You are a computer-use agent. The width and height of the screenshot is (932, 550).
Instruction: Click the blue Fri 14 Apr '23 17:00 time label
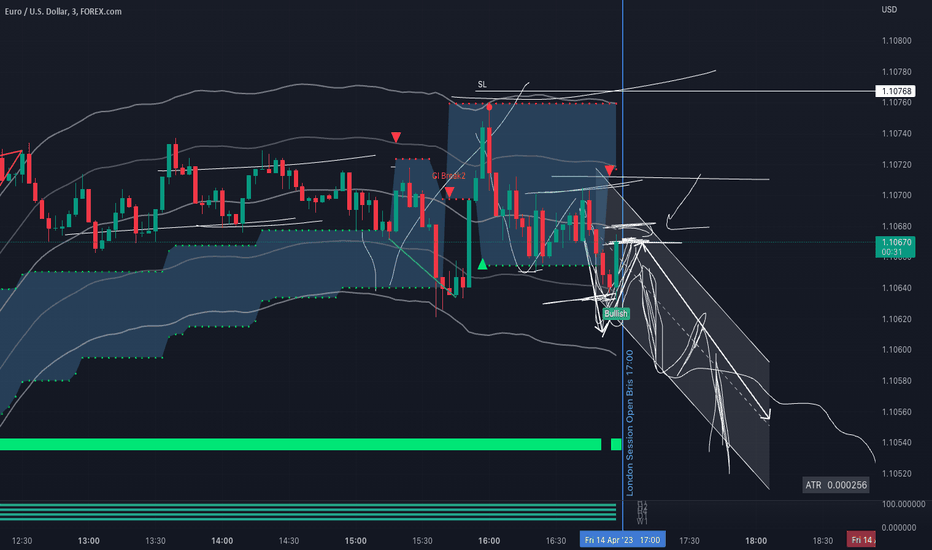point(622,540)
